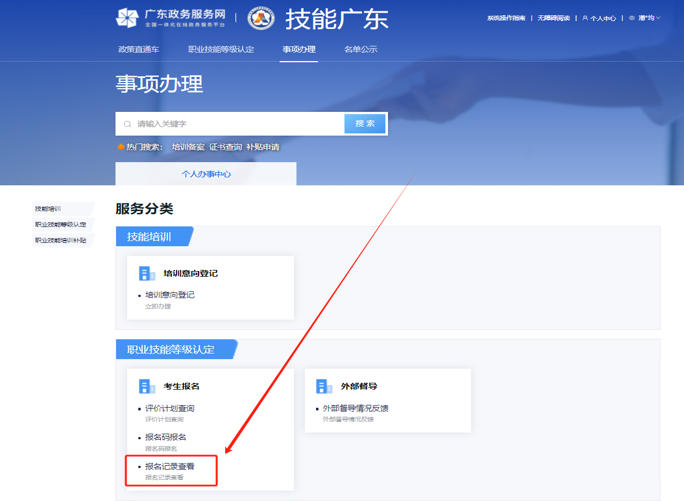684x501 pixels.
Task: Jump to 职业技能培训补贴 in side navigation
Action: 61,240
